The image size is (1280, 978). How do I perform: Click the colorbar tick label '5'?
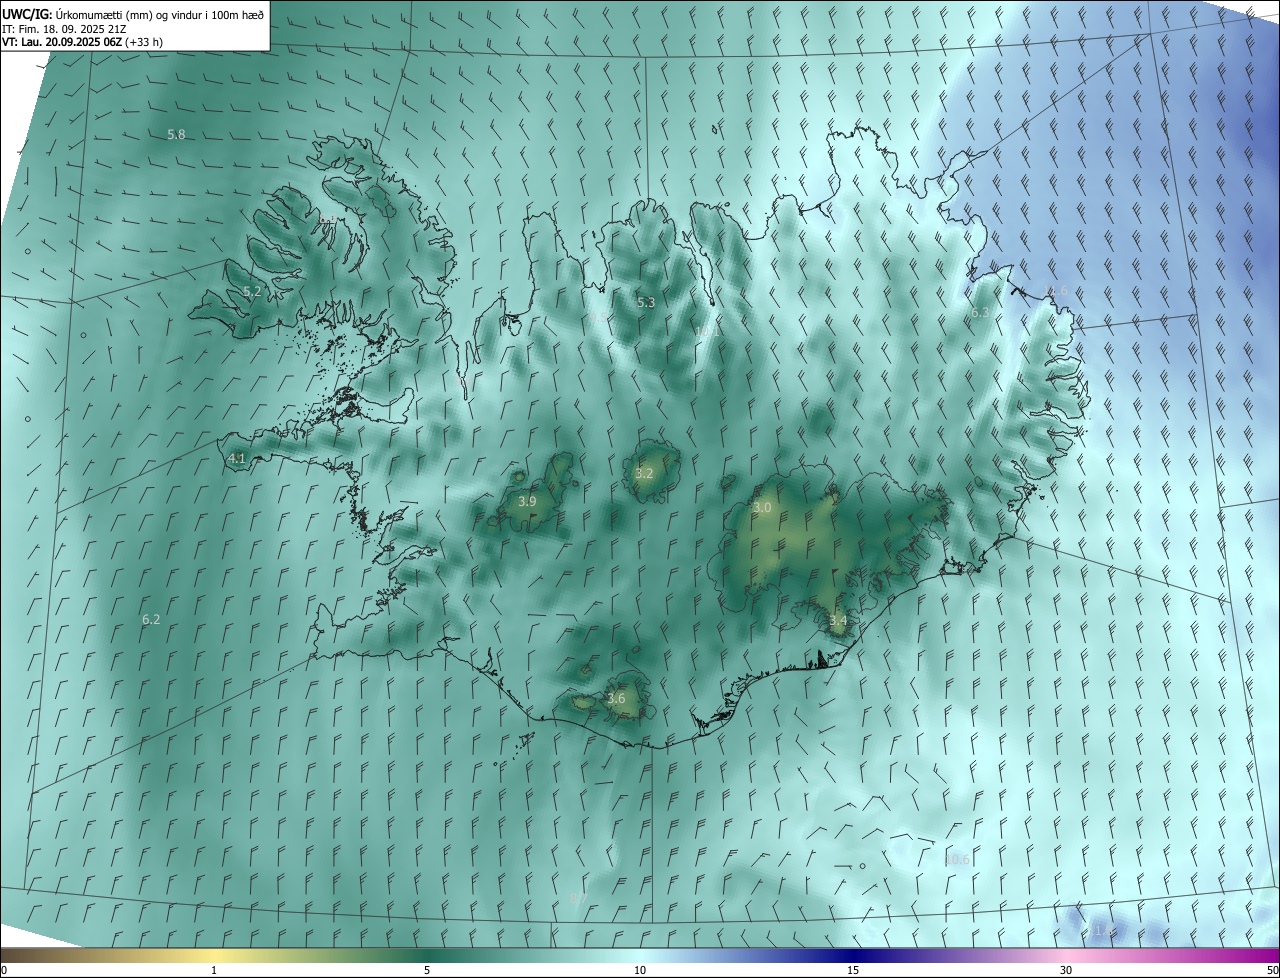[427, 970]
